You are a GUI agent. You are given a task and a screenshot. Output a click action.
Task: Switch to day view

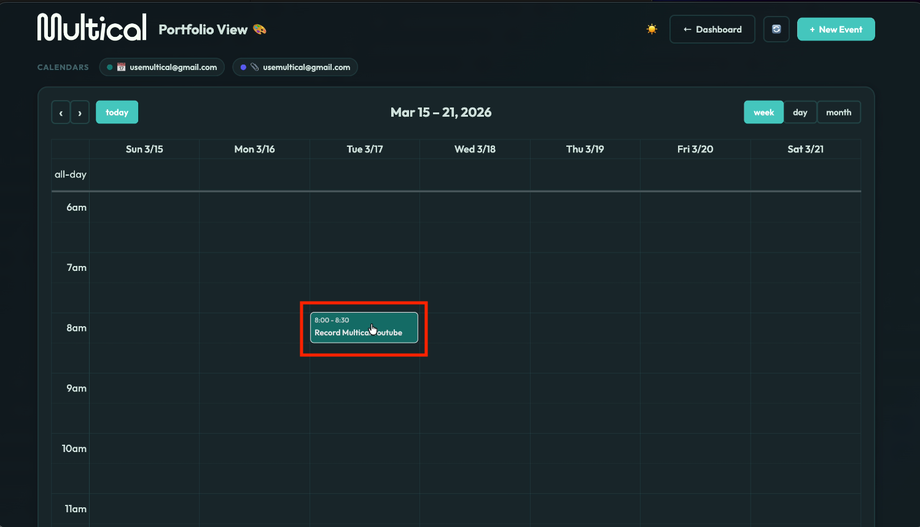[800, 112]
